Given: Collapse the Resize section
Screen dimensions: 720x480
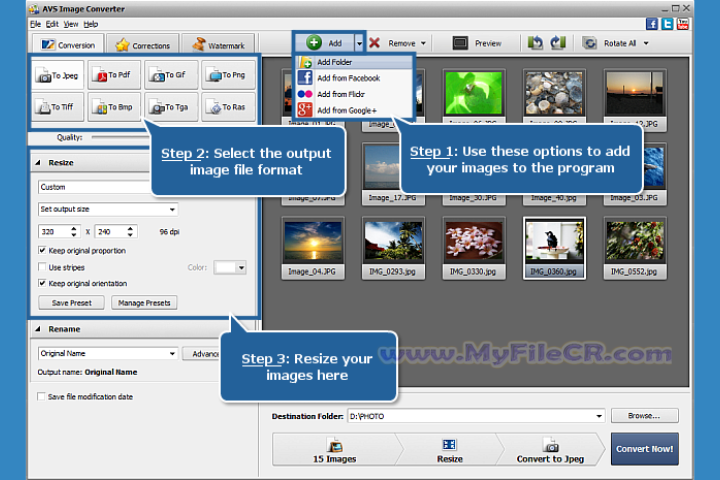Looking at the screenshot, I should [x=38, y=163].
